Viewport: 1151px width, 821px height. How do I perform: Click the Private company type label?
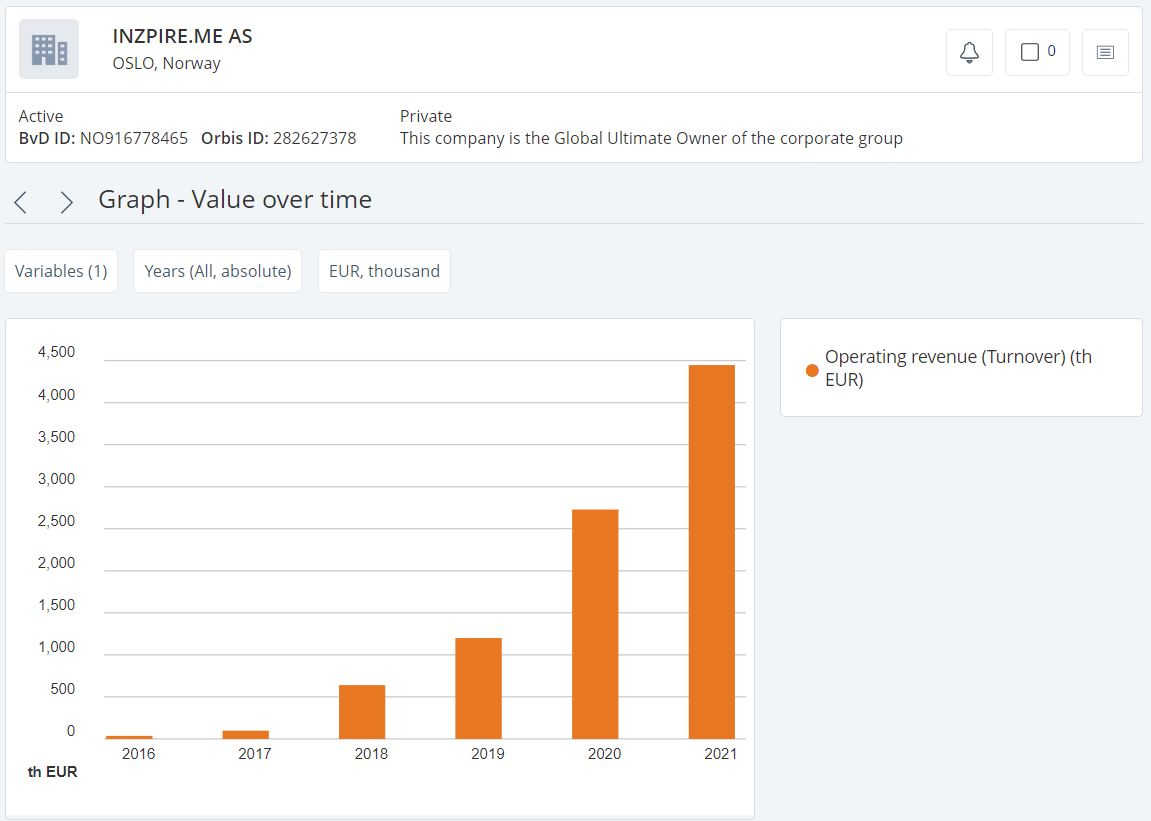(x=426, y=116)
